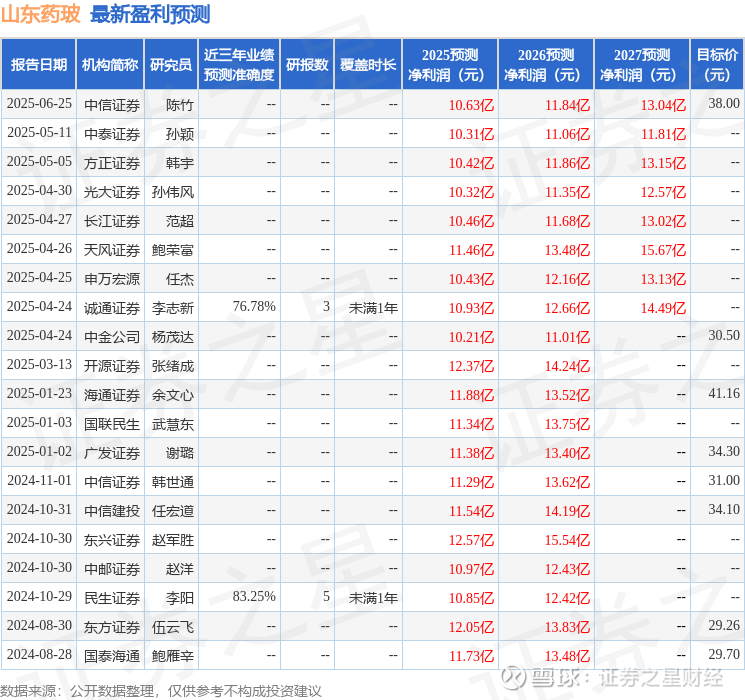Click institution 开源证券
Image resolution: width=745 pixels, height=700 pixels.
click(x=112, y=366)
